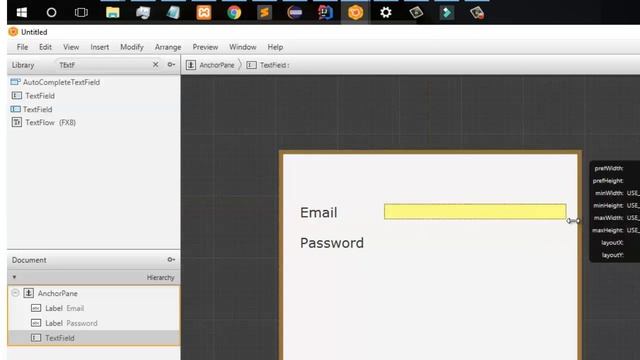
Task: Clear the Library search text
Action: tap(156, 64)
